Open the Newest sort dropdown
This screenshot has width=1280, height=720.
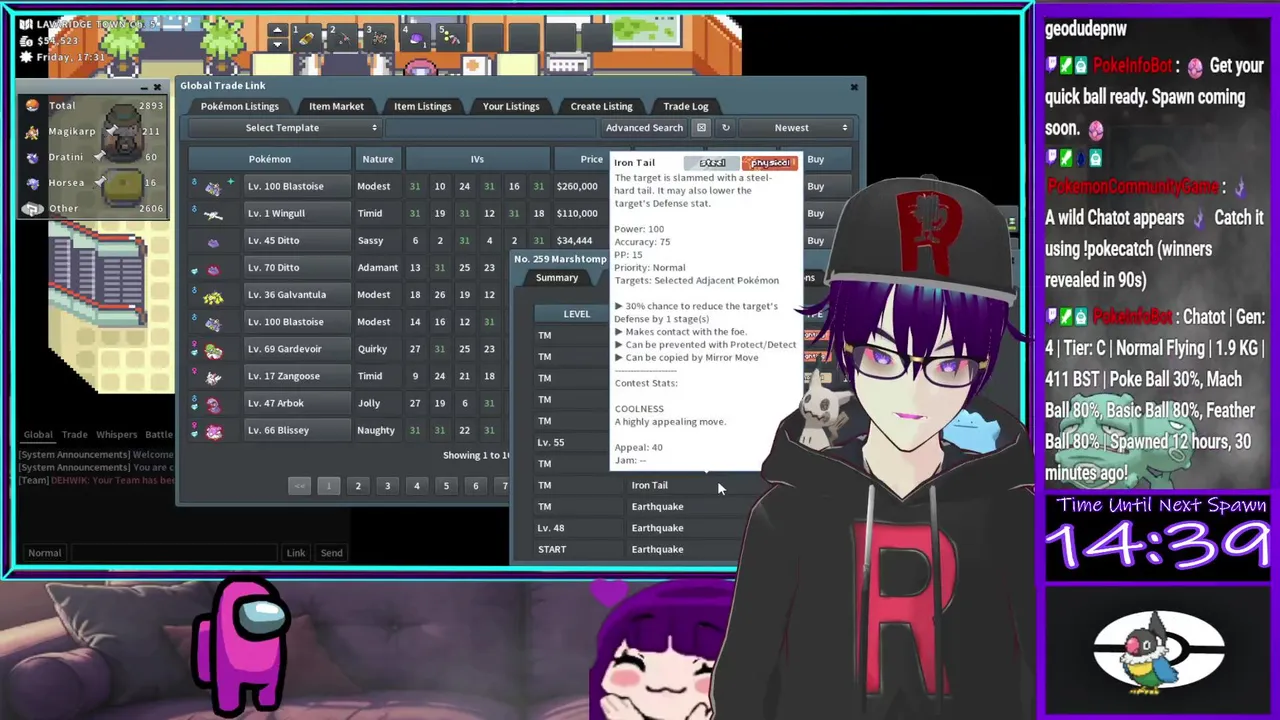point(796,128)
